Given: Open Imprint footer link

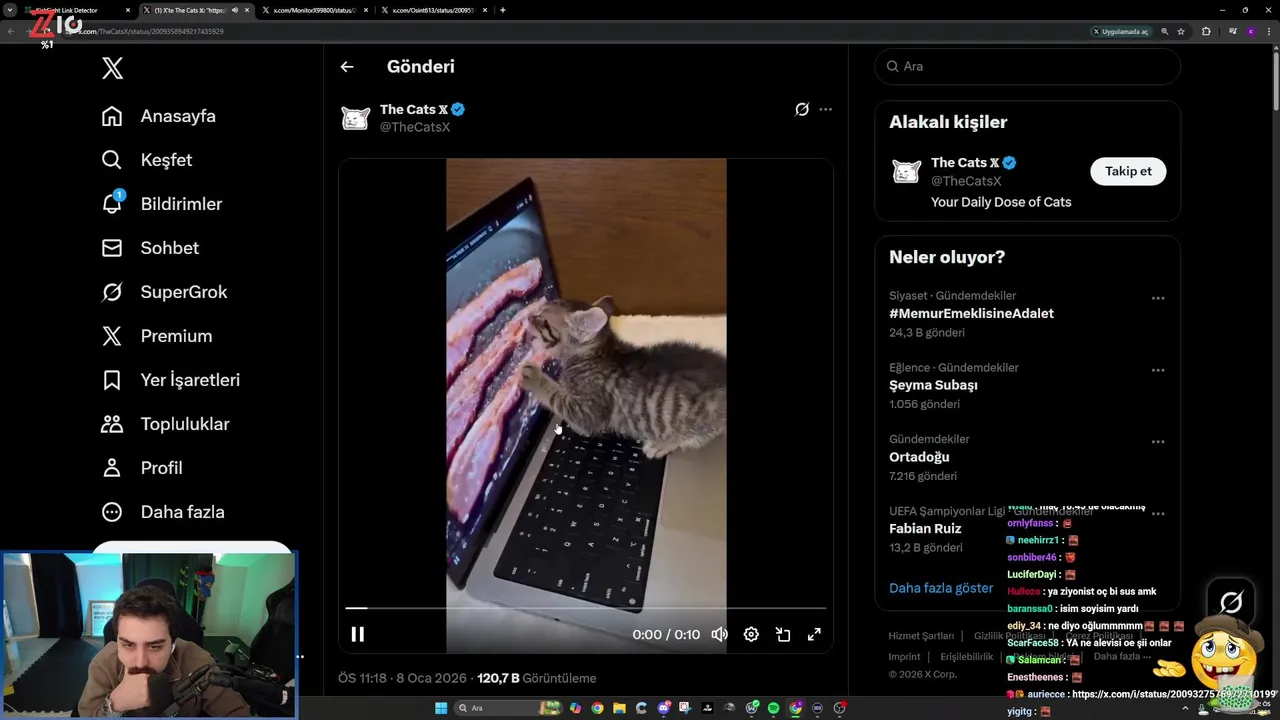Looking at the screenshot, I should coord(904,657).
